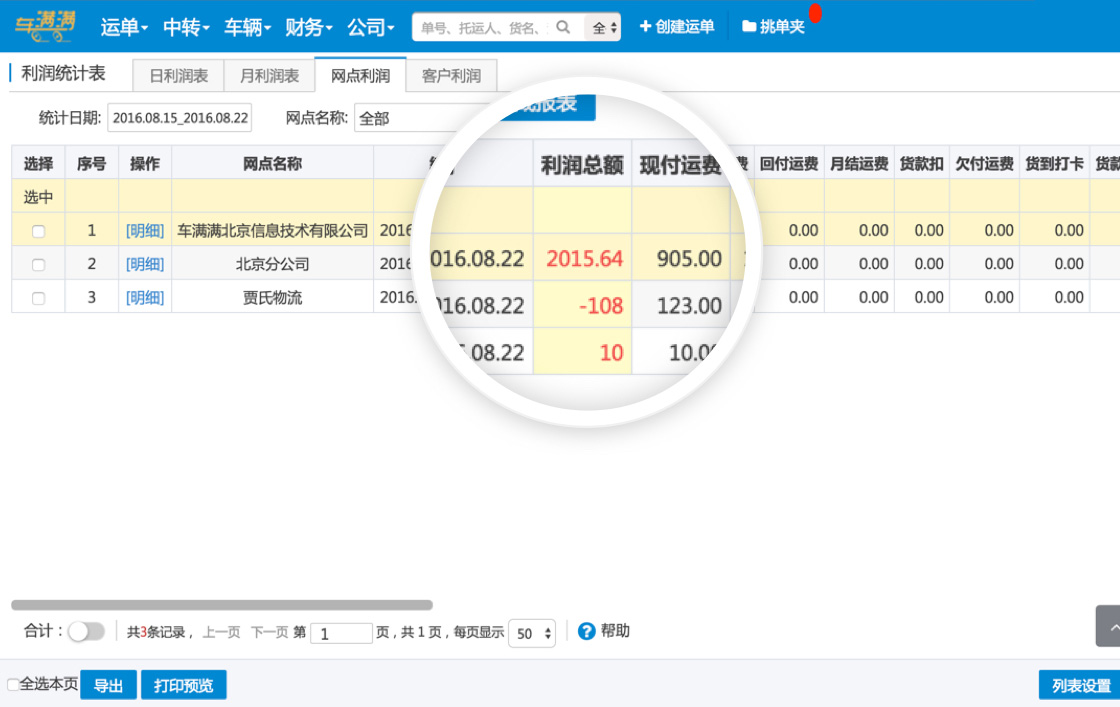
Task: Expand the 运单 dropdown menu
Action: [x=124, y=27]
